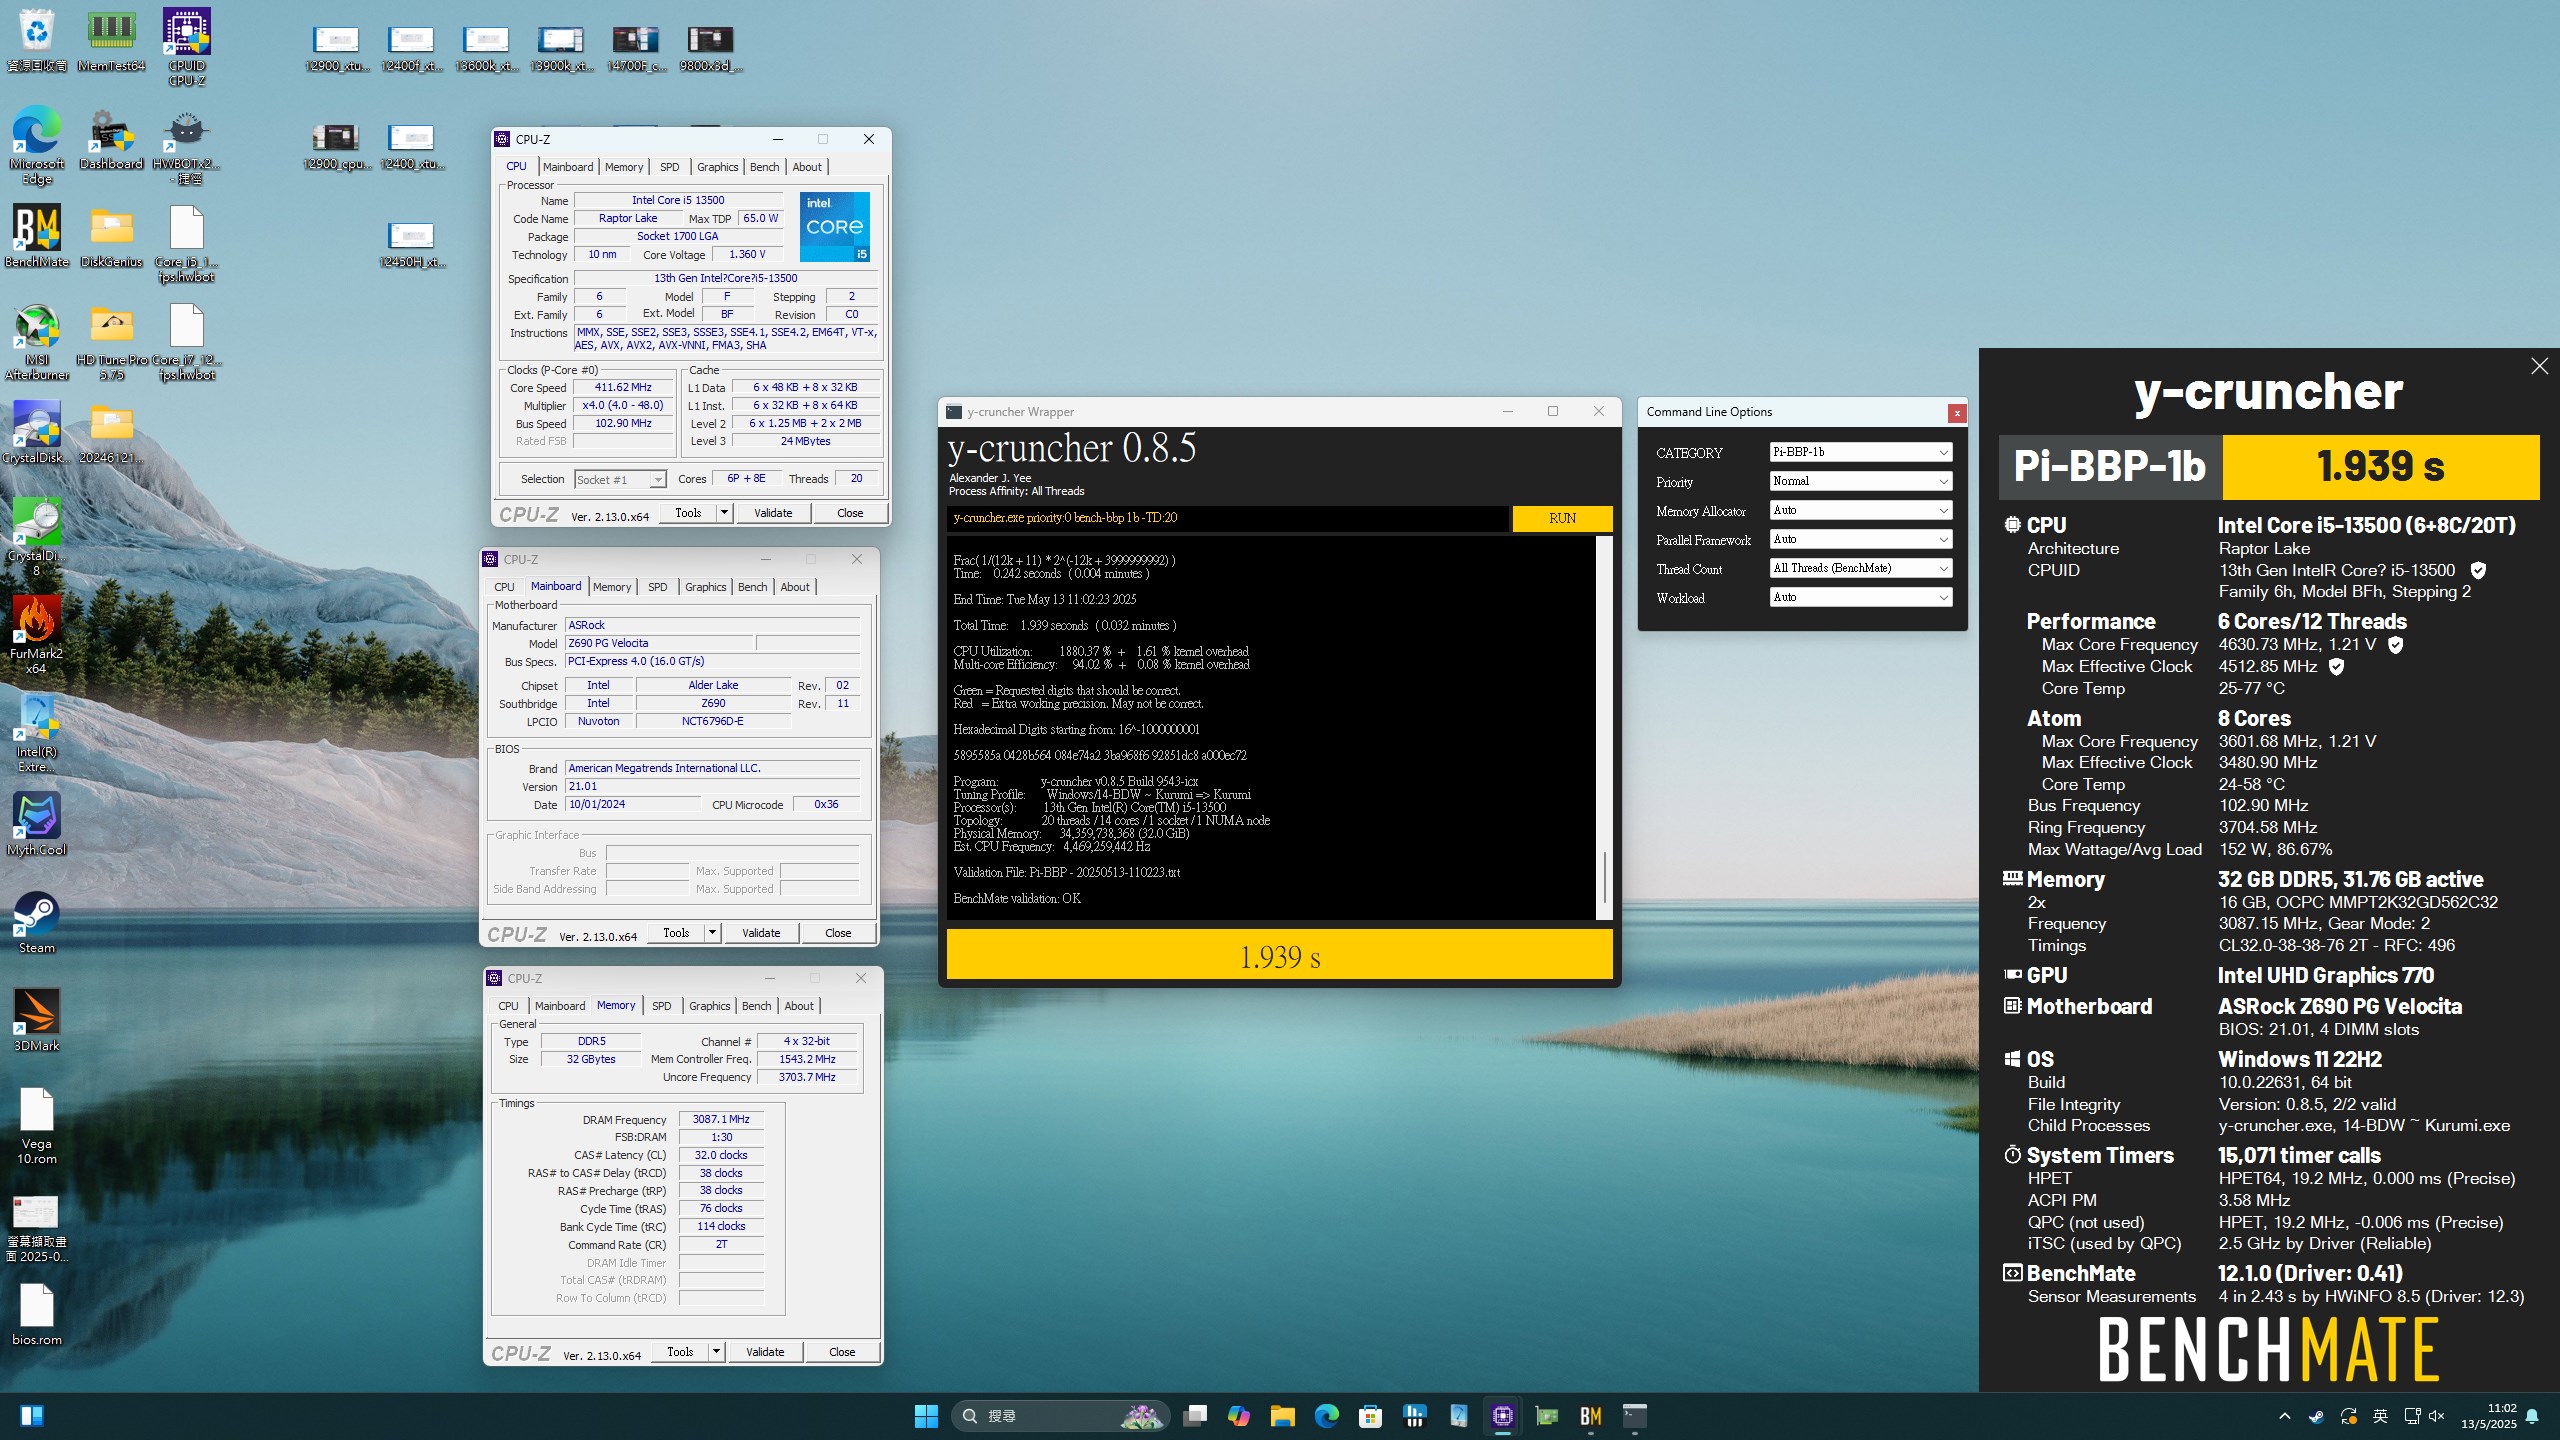This screenshot has width=2560, height=1440.
Task: Click the Steam icon in system tray
Action: [x=2316, y=1416]
